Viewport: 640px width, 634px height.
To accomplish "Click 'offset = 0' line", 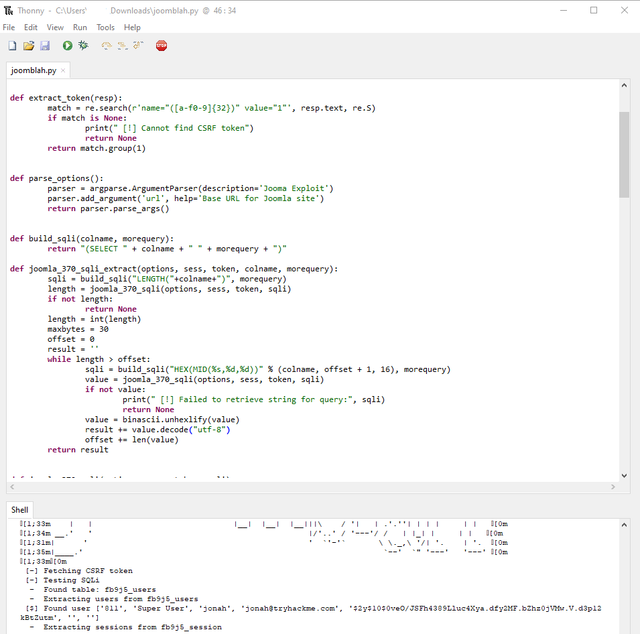I will point(71,339).
